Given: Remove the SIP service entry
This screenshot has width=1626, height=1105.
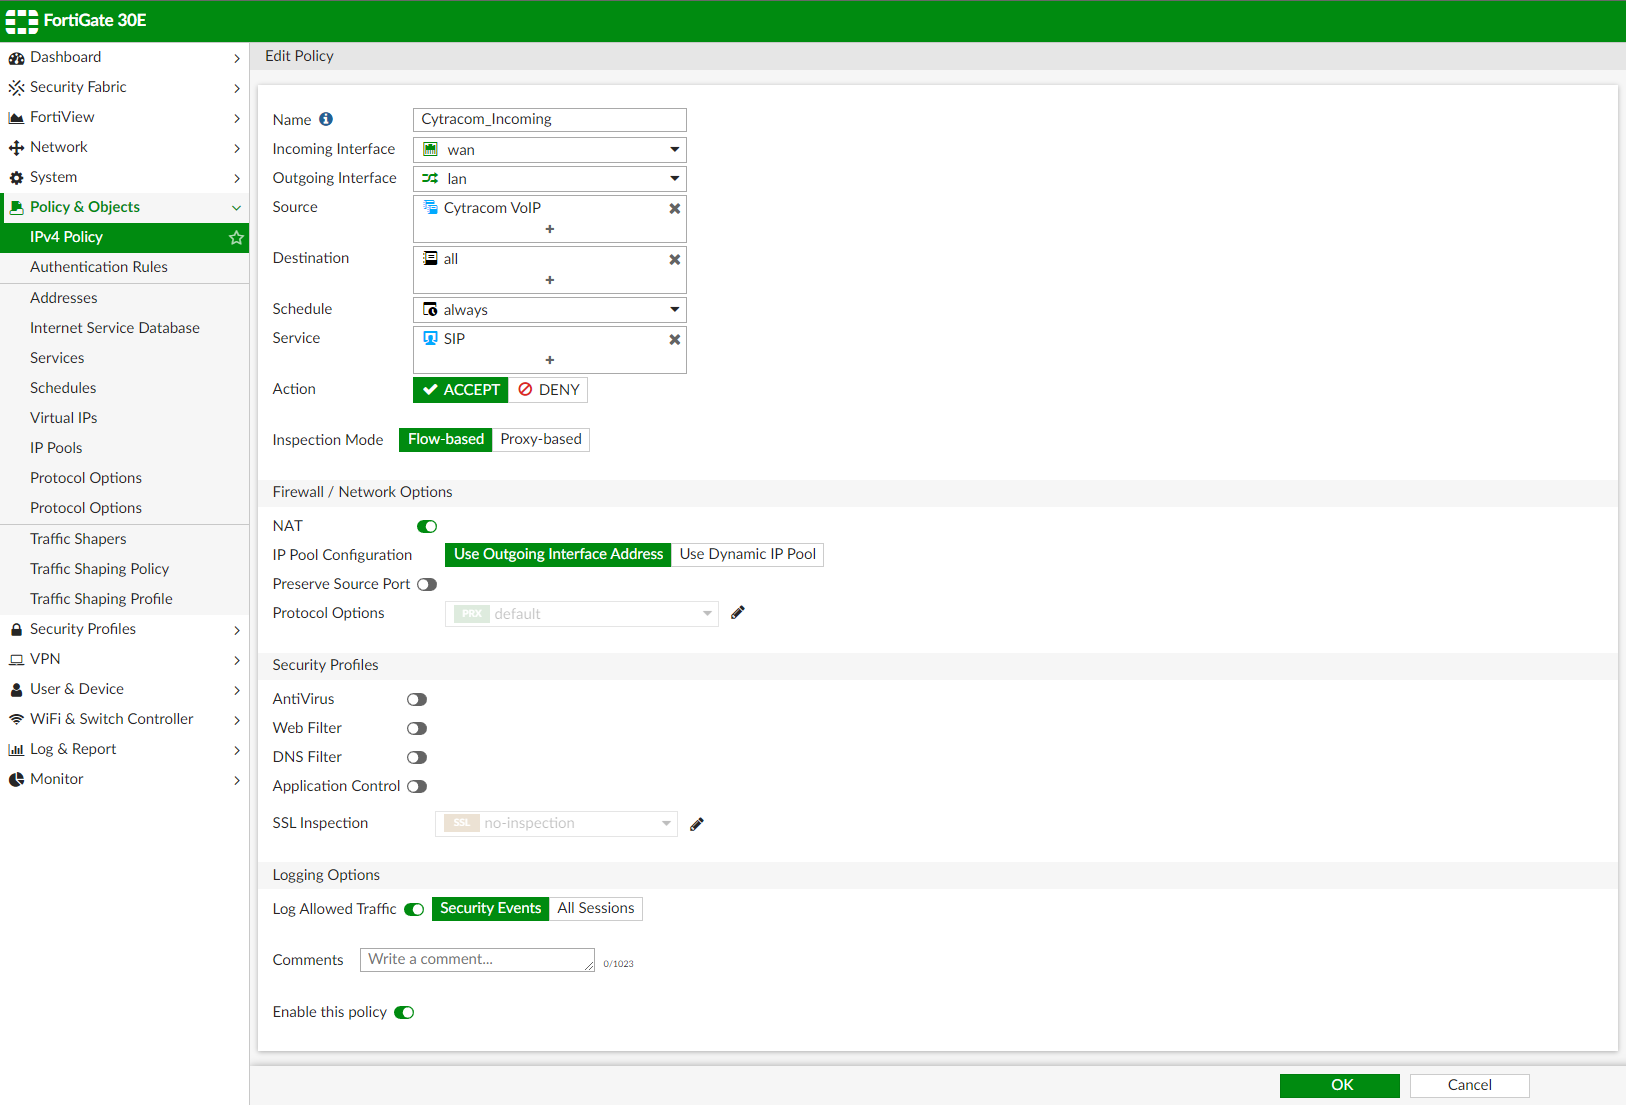Looking at the screenshot, I should click(675, 339).
